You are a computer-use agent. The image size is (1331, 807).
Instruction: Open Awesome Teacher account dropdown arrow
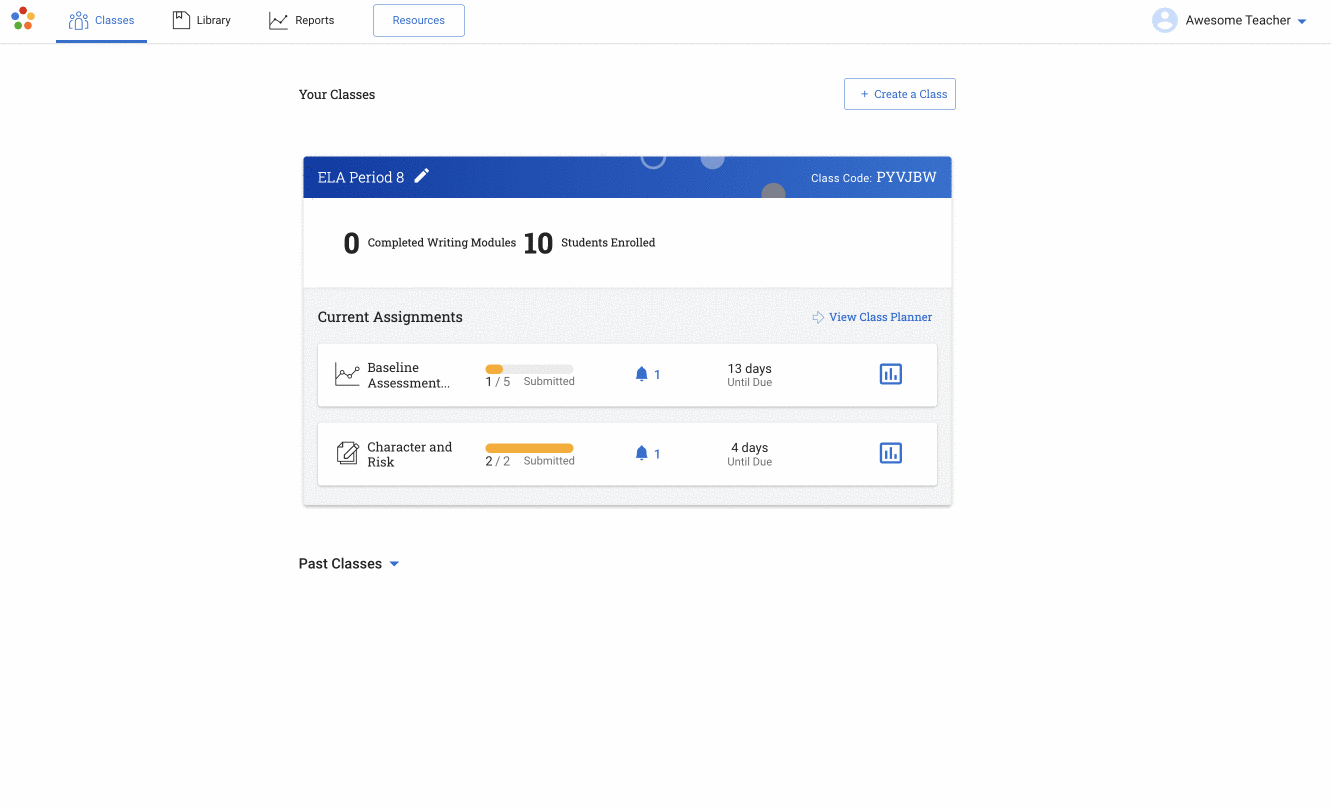coord(1301,21)
